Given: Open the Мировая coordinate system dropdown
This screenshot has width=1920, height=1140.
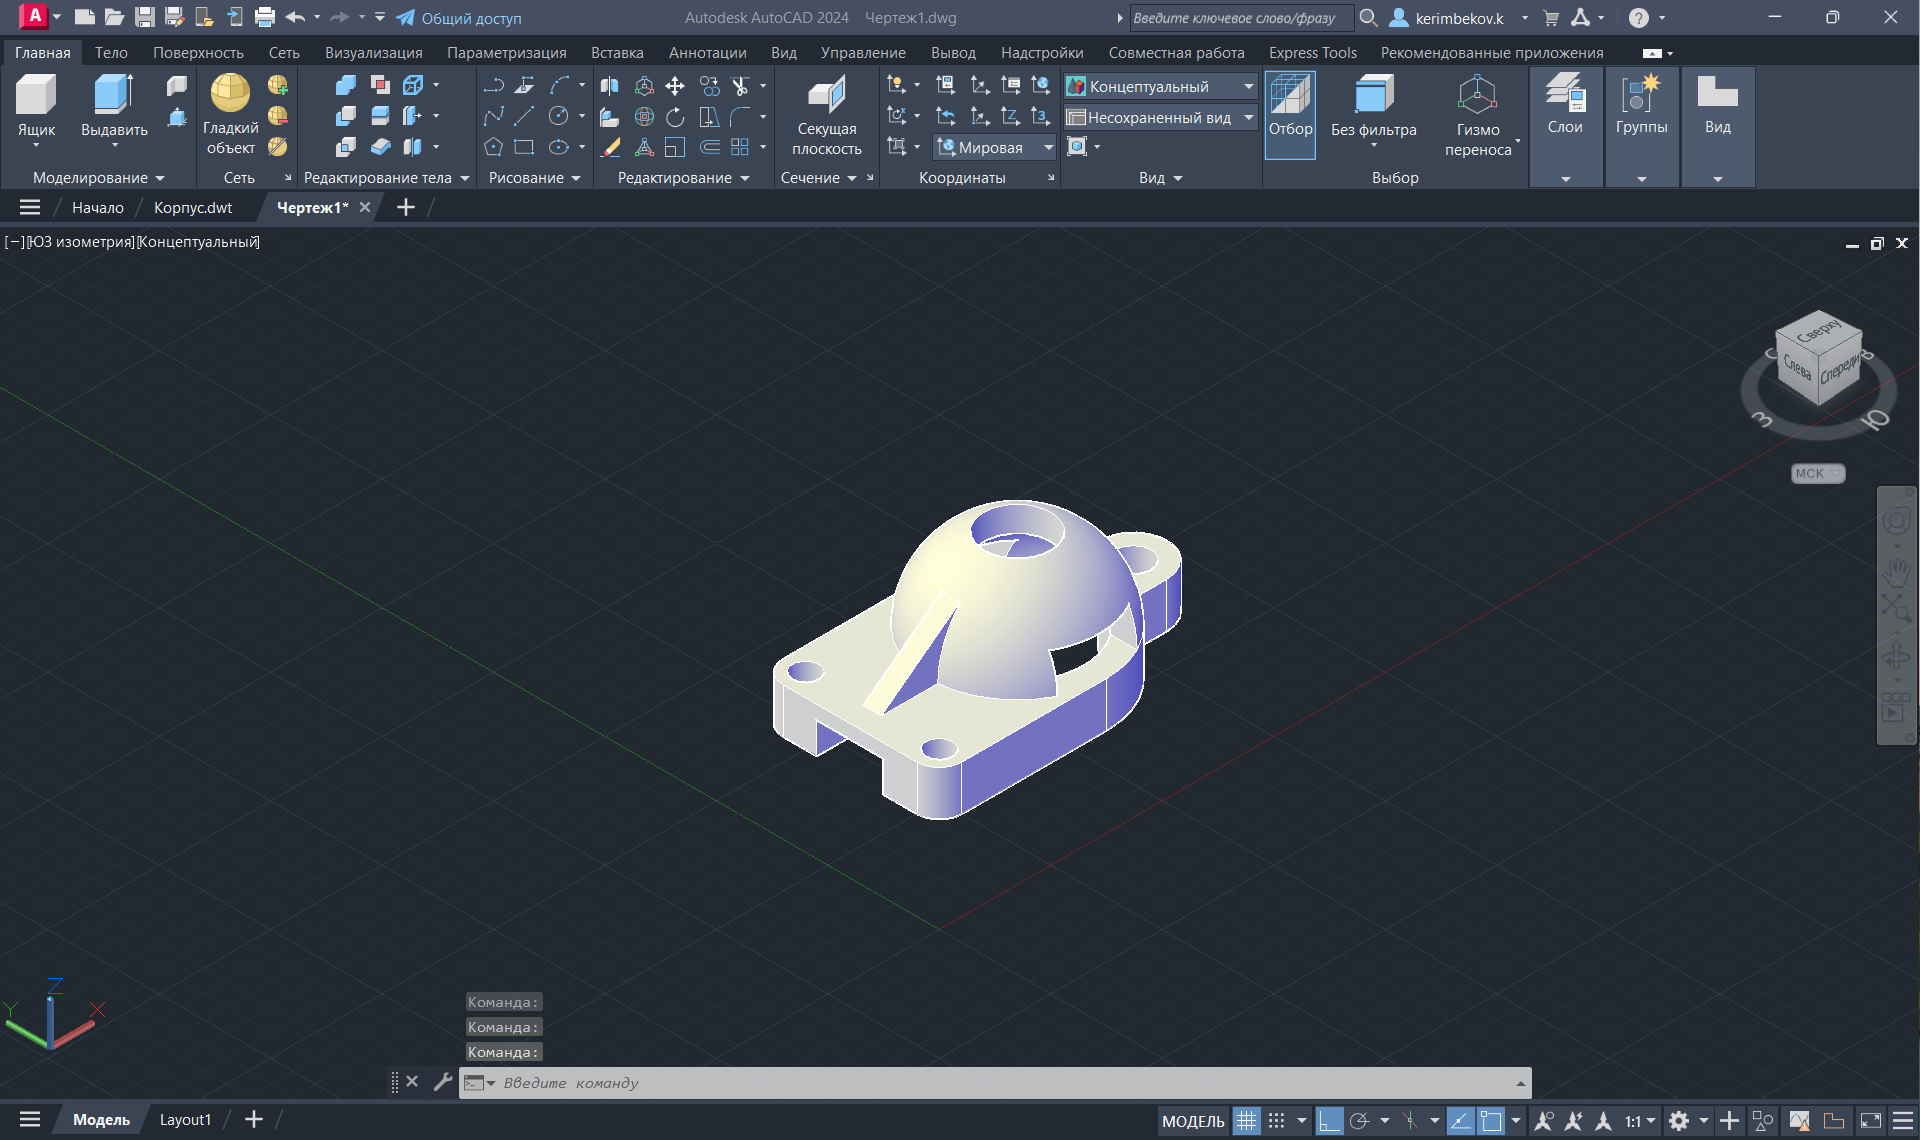Looking at the screenshot, I should click(x=1048, y=148).
